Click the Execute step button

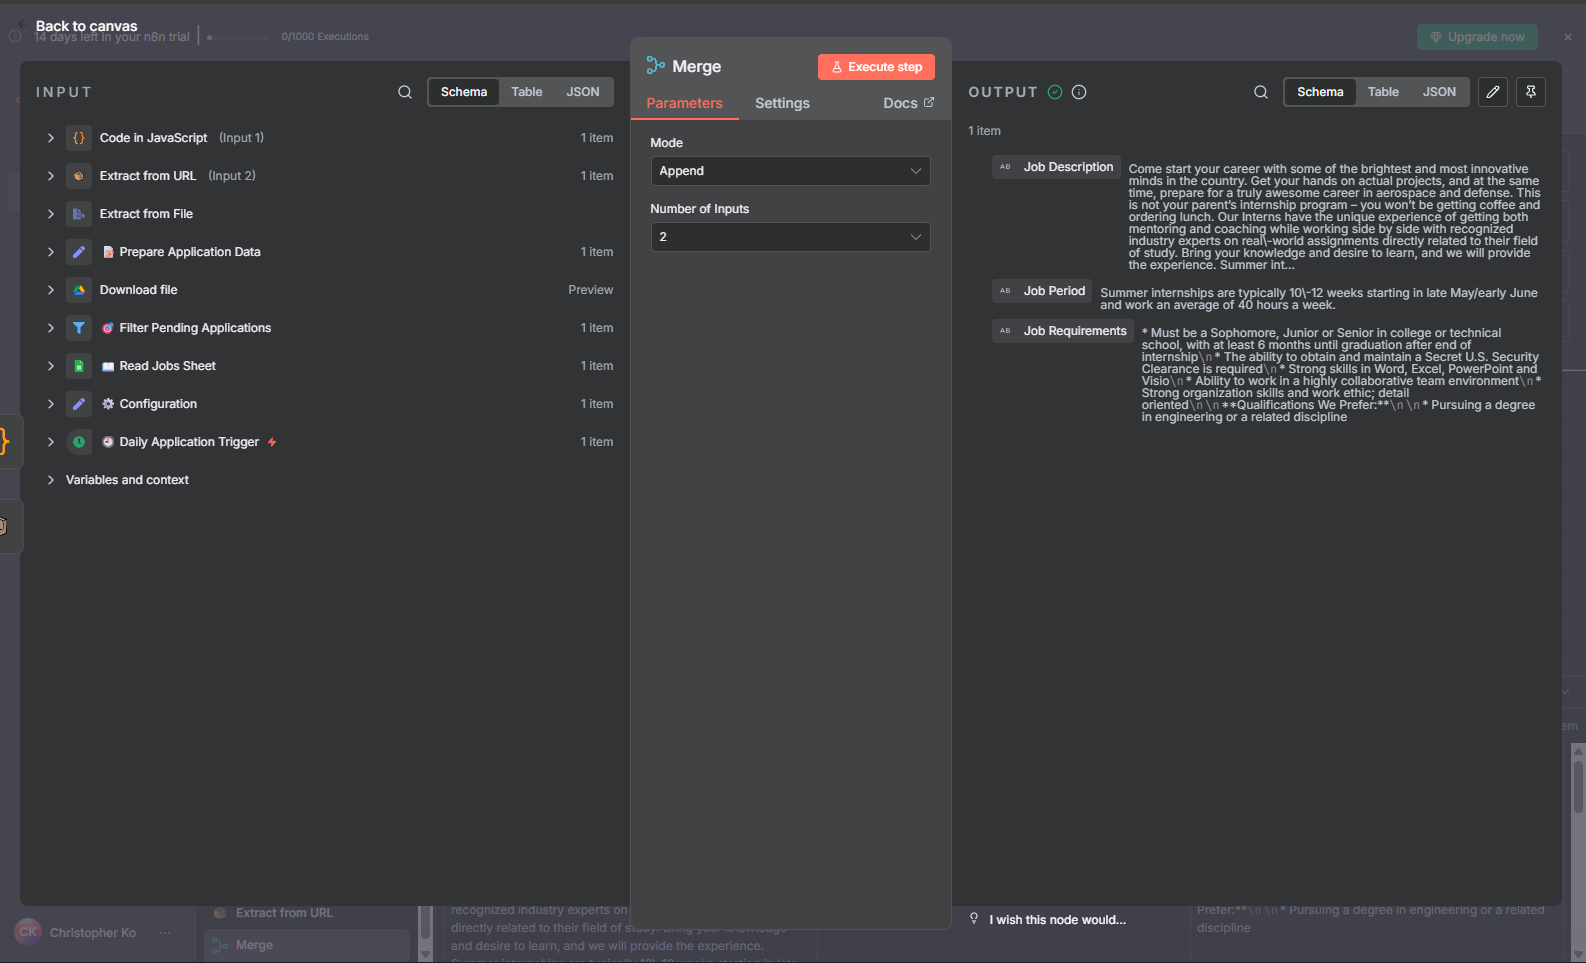876,67
